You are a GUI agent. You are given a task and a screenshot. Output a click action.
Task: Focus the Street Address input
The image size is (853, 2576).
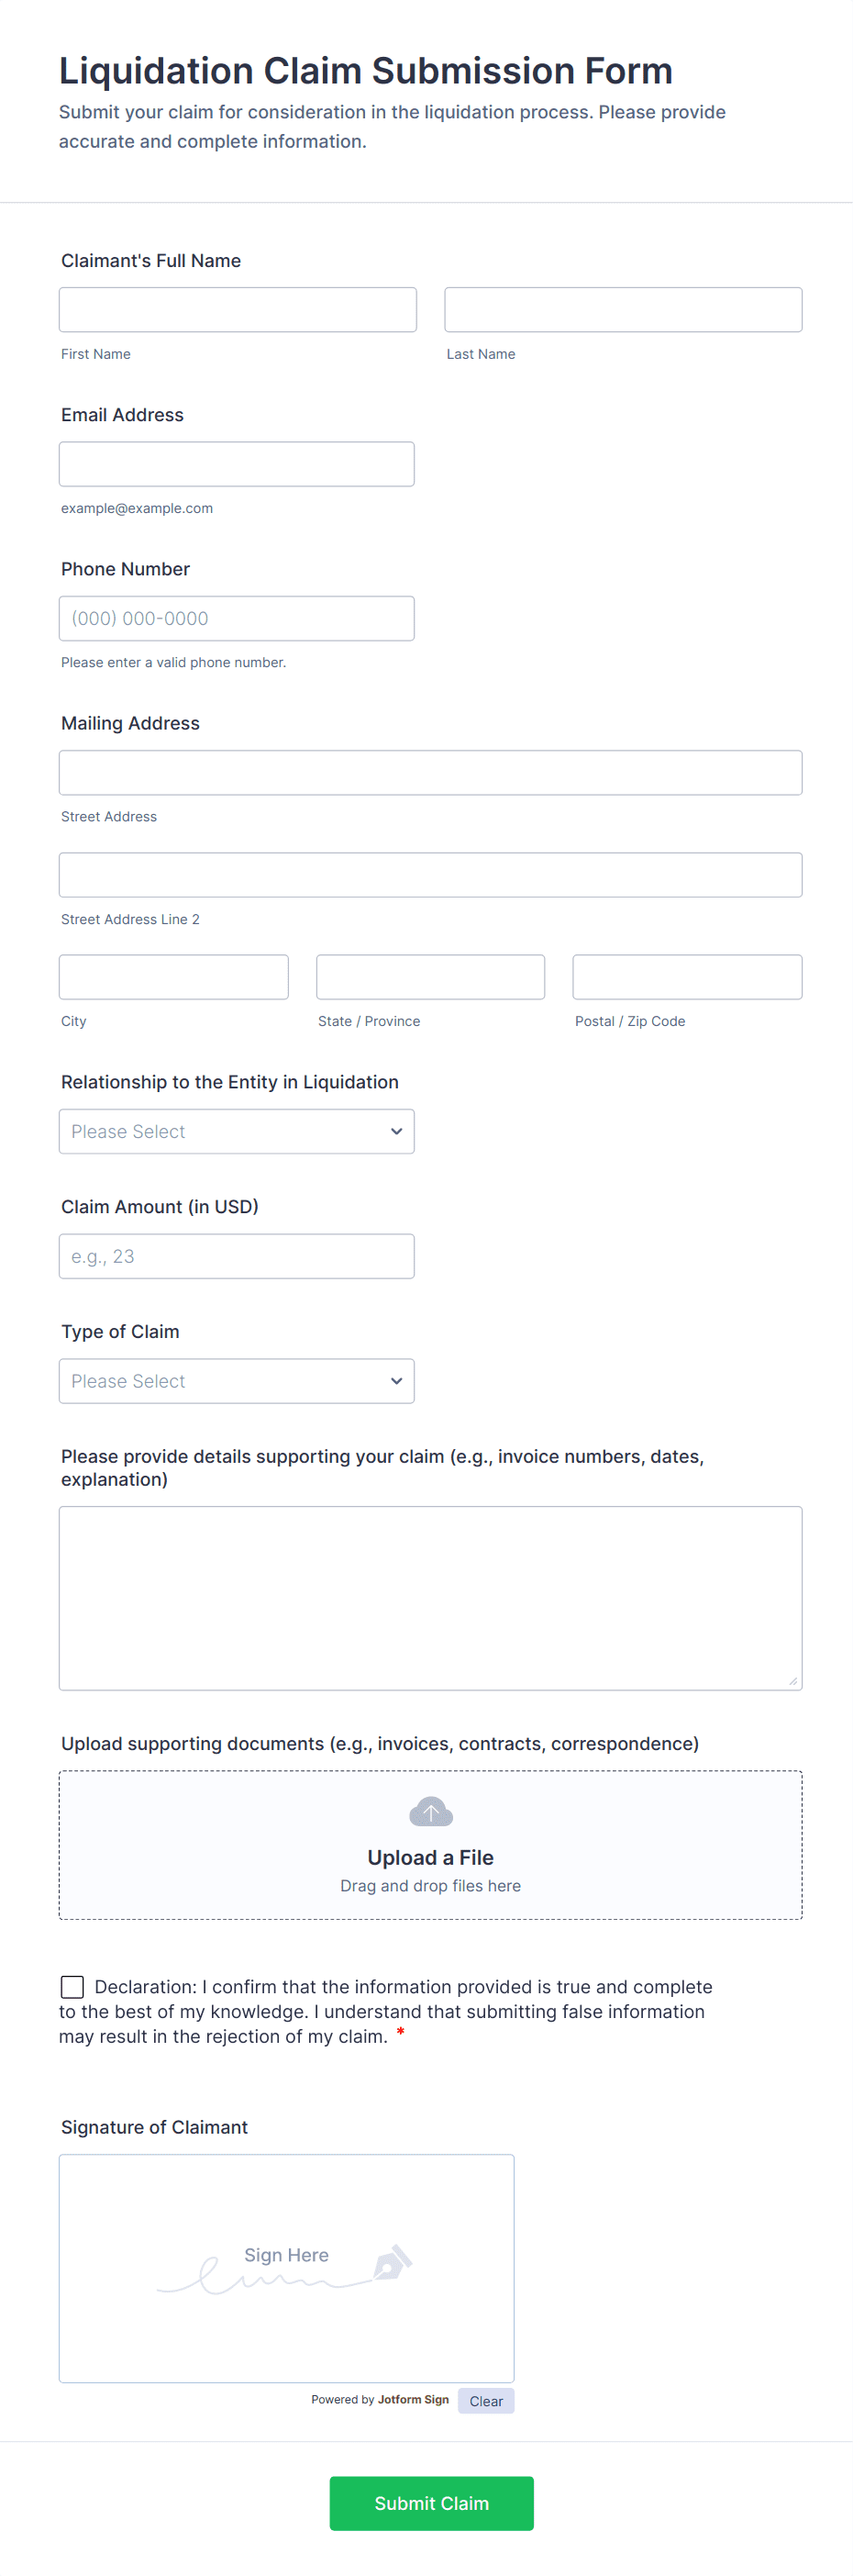(430, 773)
